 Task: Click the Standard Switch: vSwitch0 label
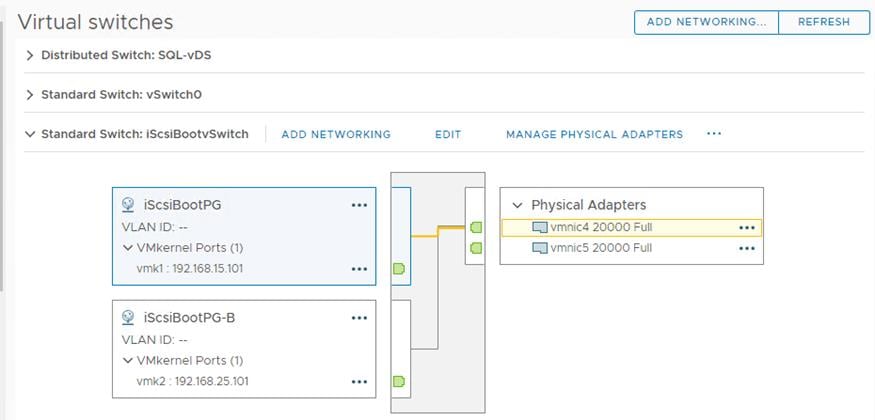pyautogui.click(x=122, y=95)
